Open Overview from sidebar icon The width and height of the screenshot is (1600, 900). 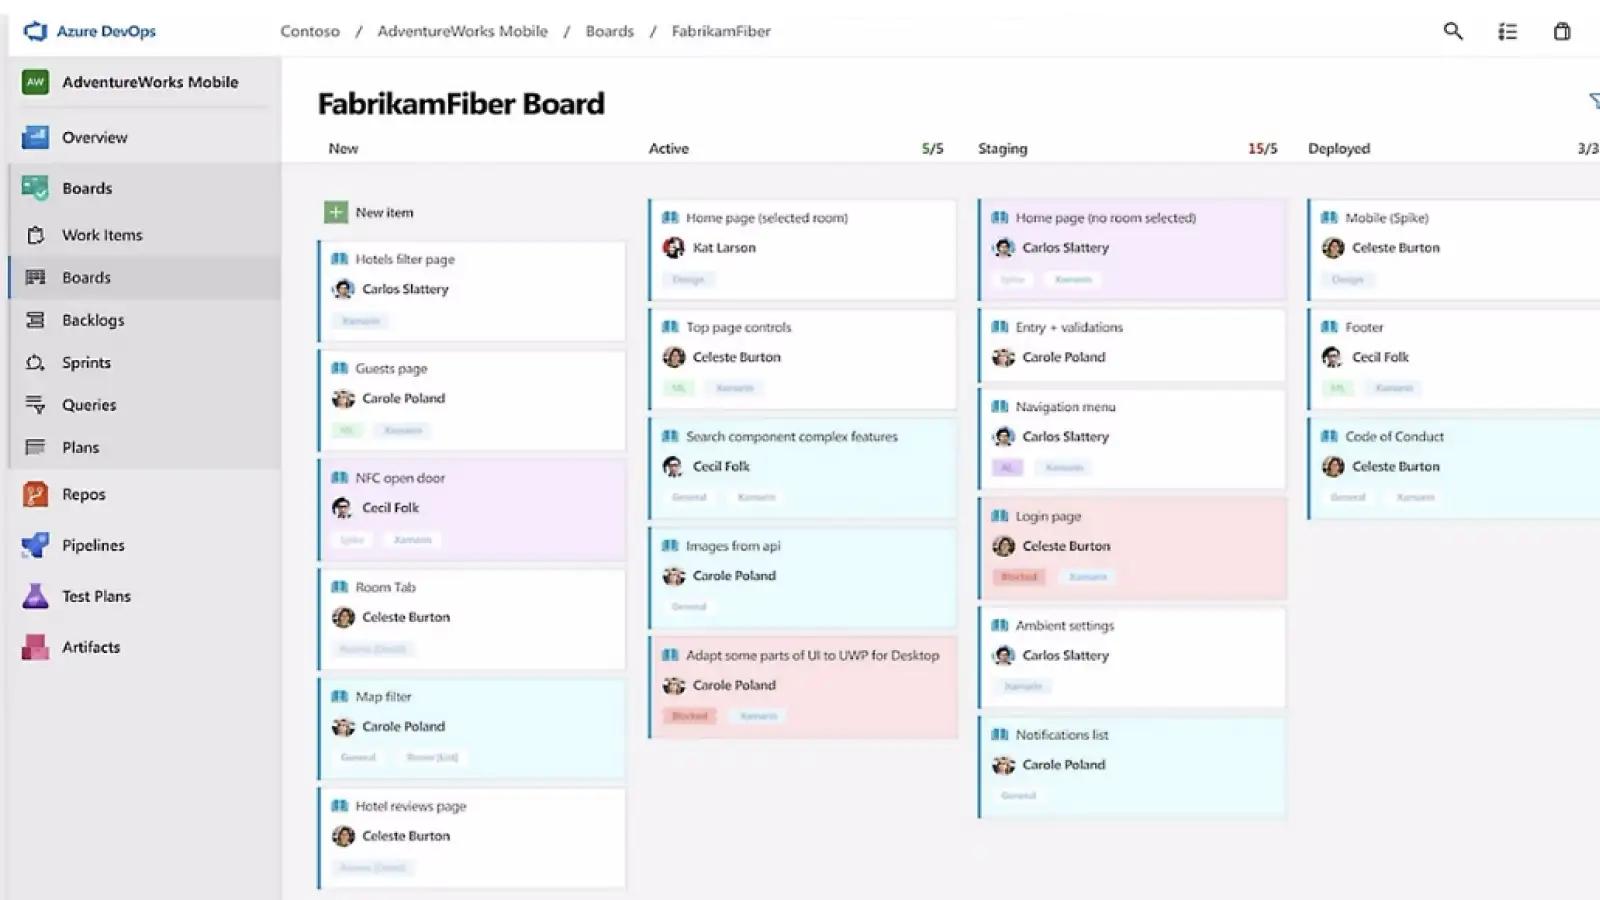pyautogui.click(x=35, y=137)
